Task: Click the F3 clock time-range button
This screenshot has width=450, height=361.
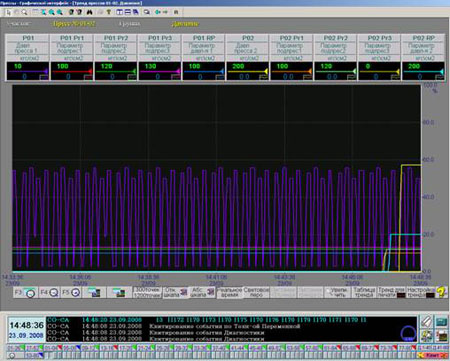Action: 25,293
